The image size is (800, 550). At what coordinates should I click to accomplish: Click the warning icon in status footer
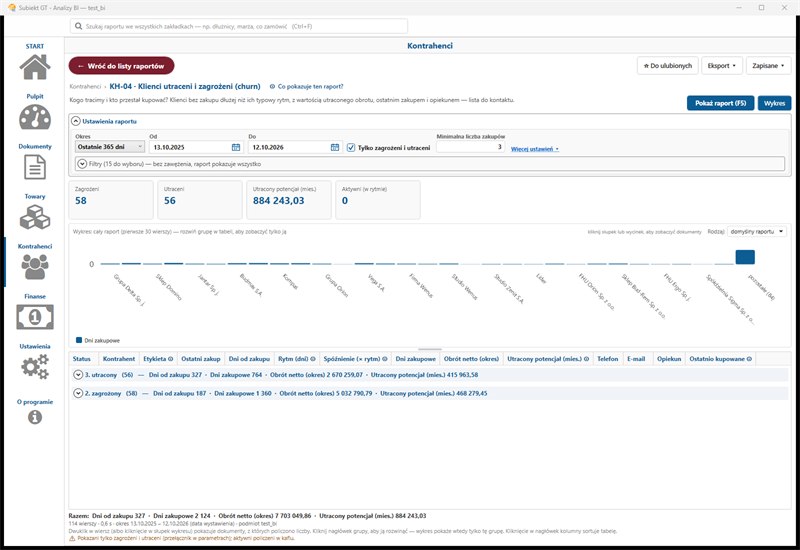(x=72, y=538)
